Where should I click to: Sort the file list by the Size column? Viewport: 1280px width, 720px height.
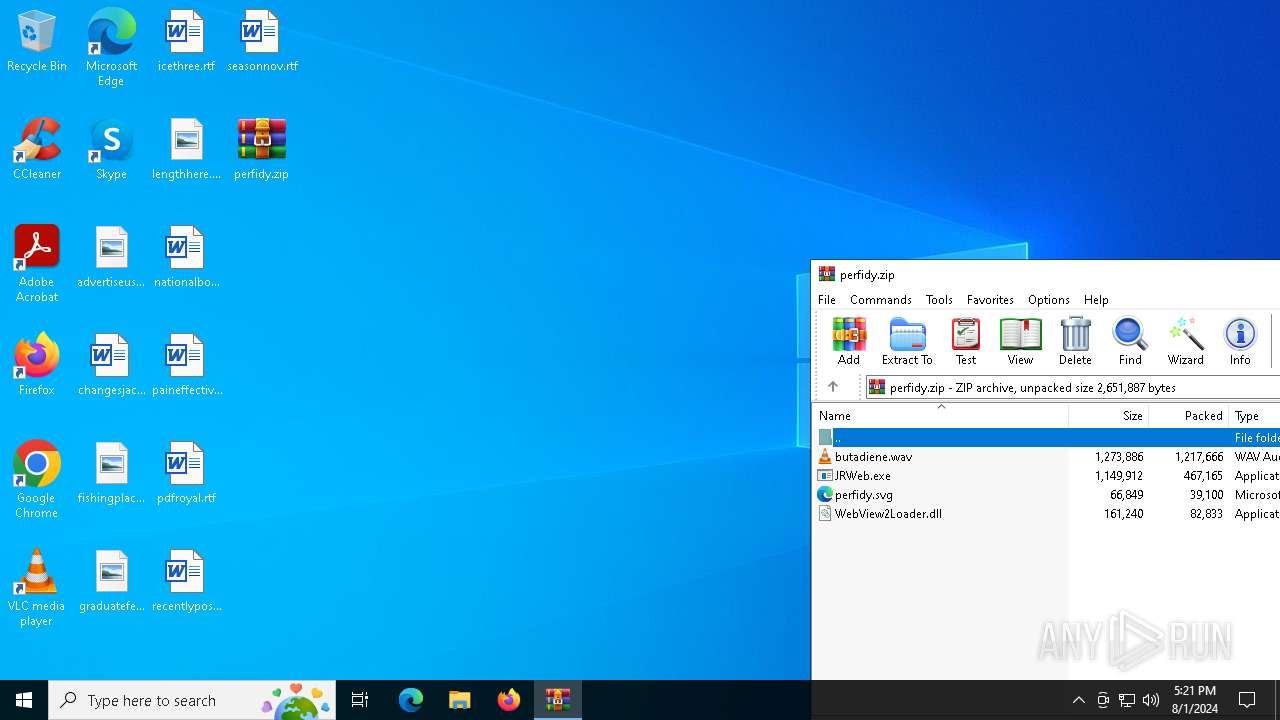click(1108, 415)
